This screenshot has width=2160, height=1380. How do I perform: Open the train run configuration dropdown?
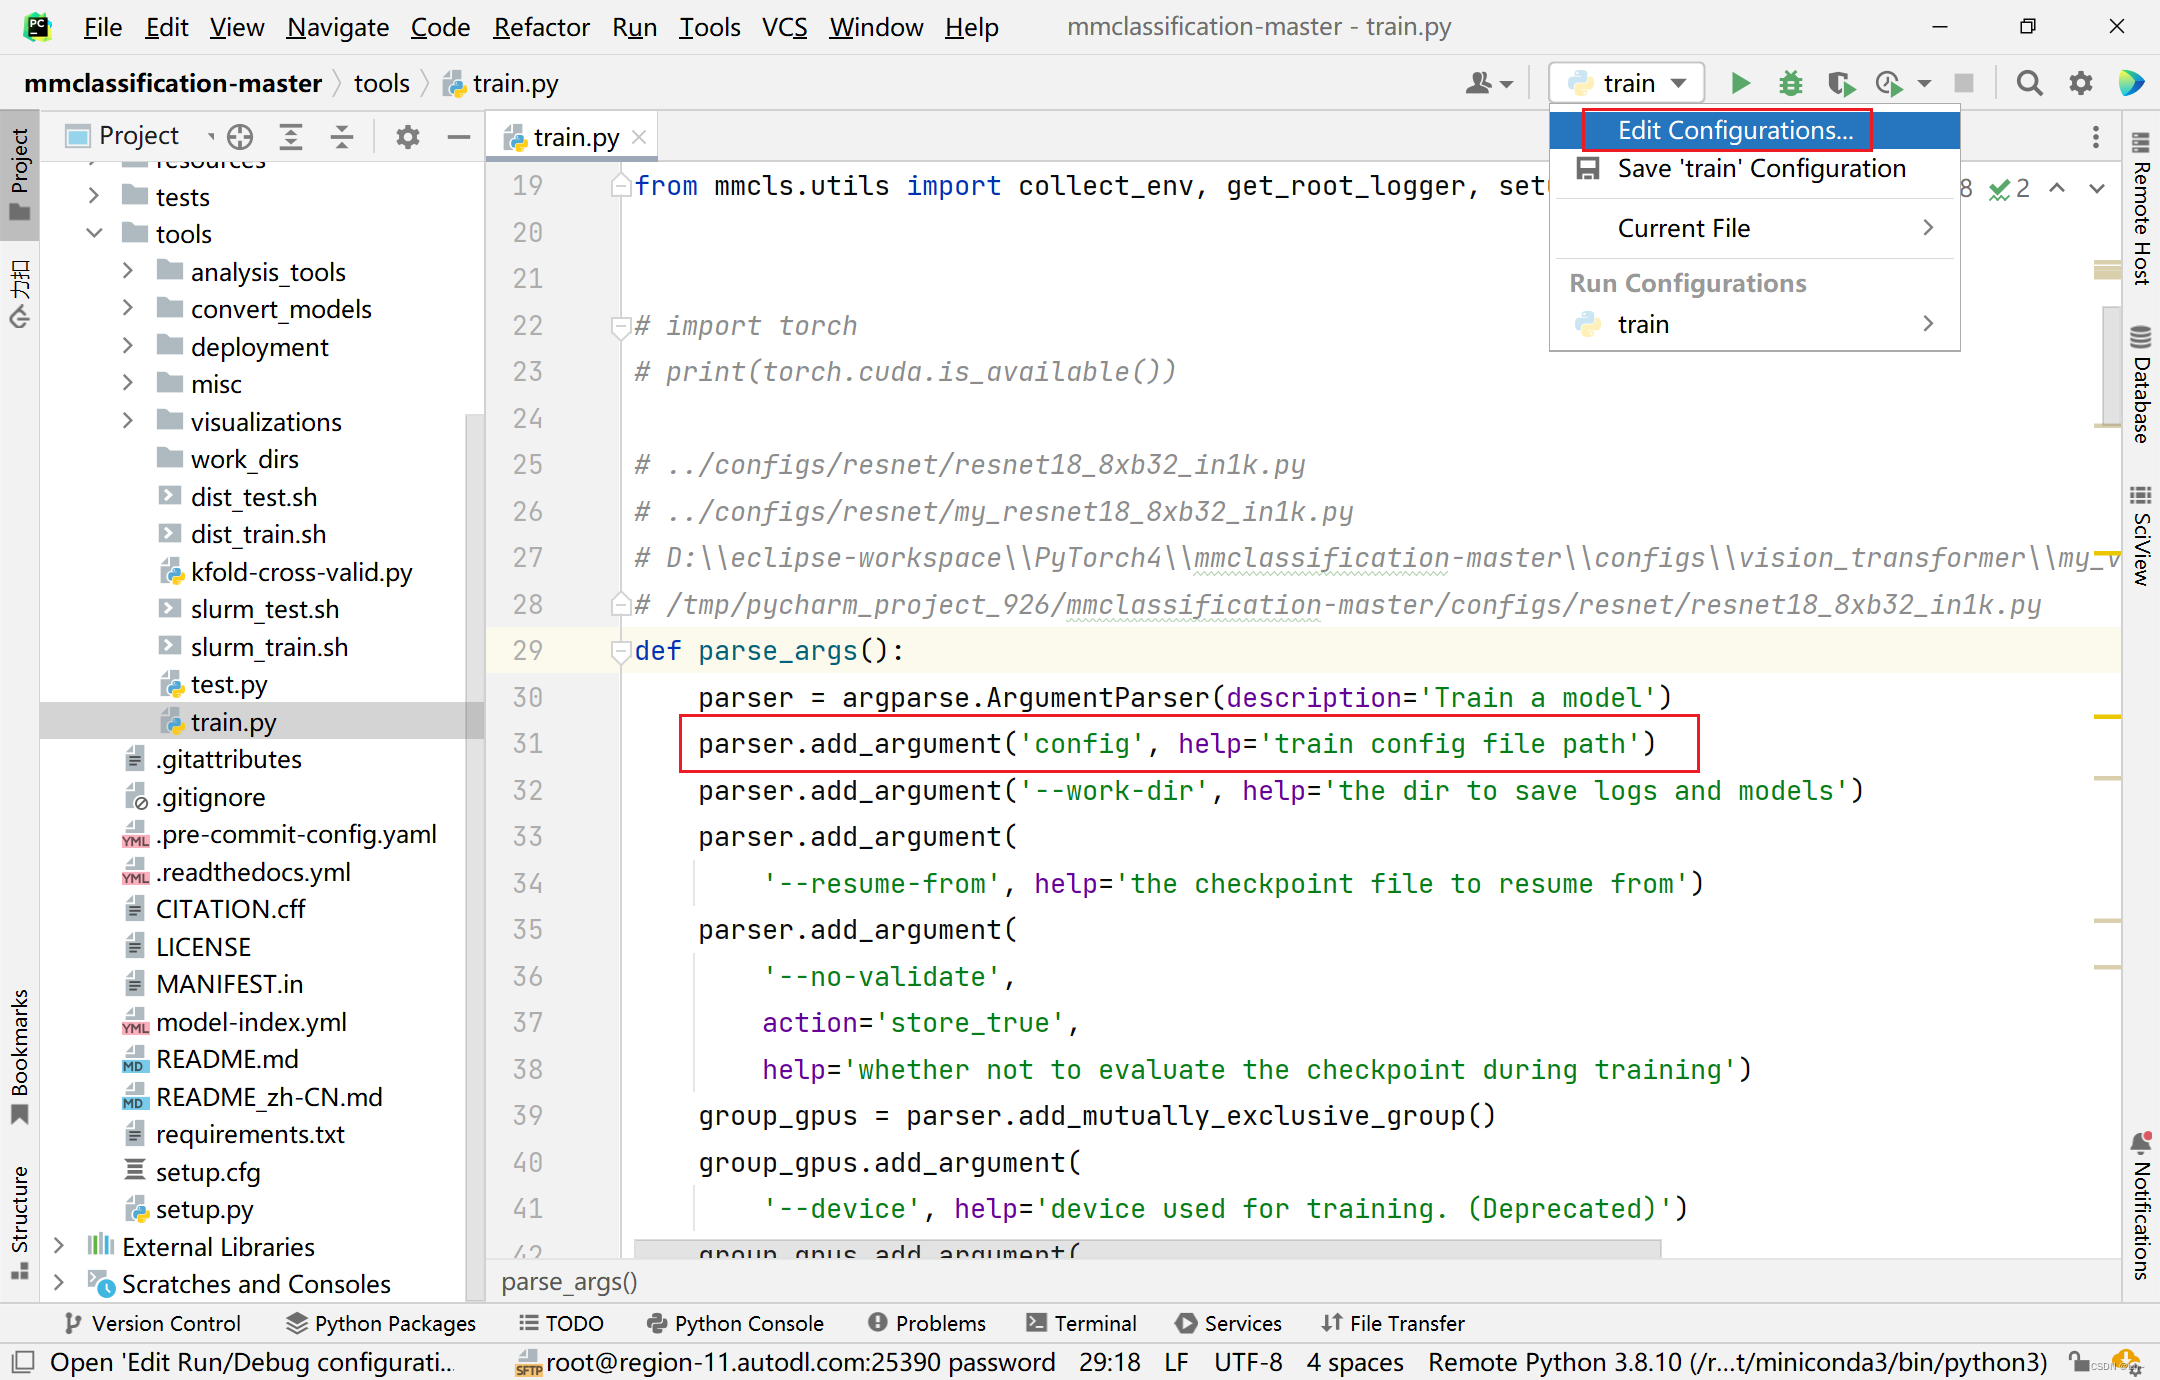[1627, 83]
